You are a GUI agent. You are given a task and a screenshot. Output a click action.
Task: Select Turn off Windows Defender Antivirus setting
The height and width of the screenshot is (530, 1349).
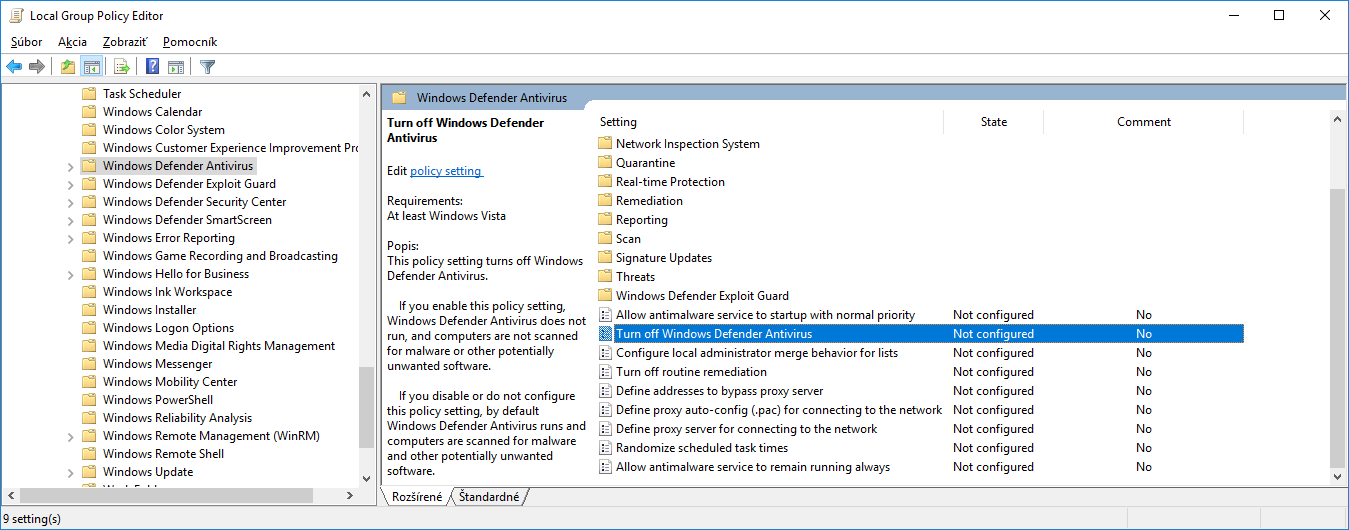point(919,334)
